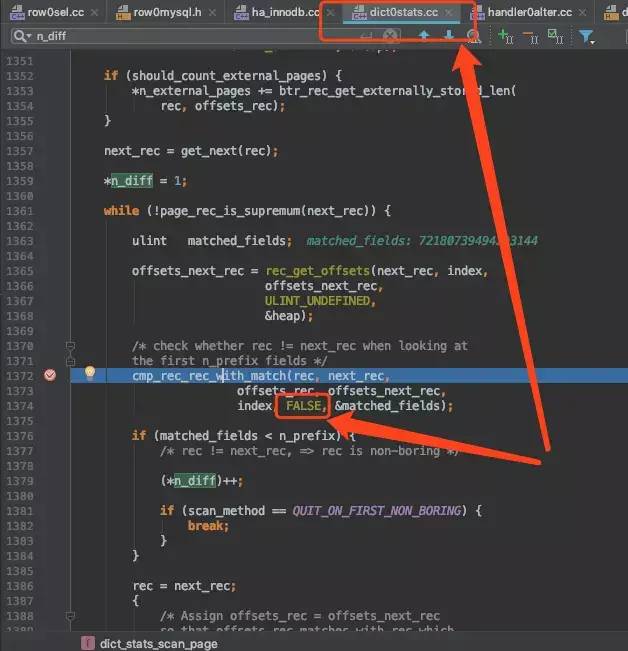Click rec_get_offsets call on line 1365

click(x=318, y=271)
